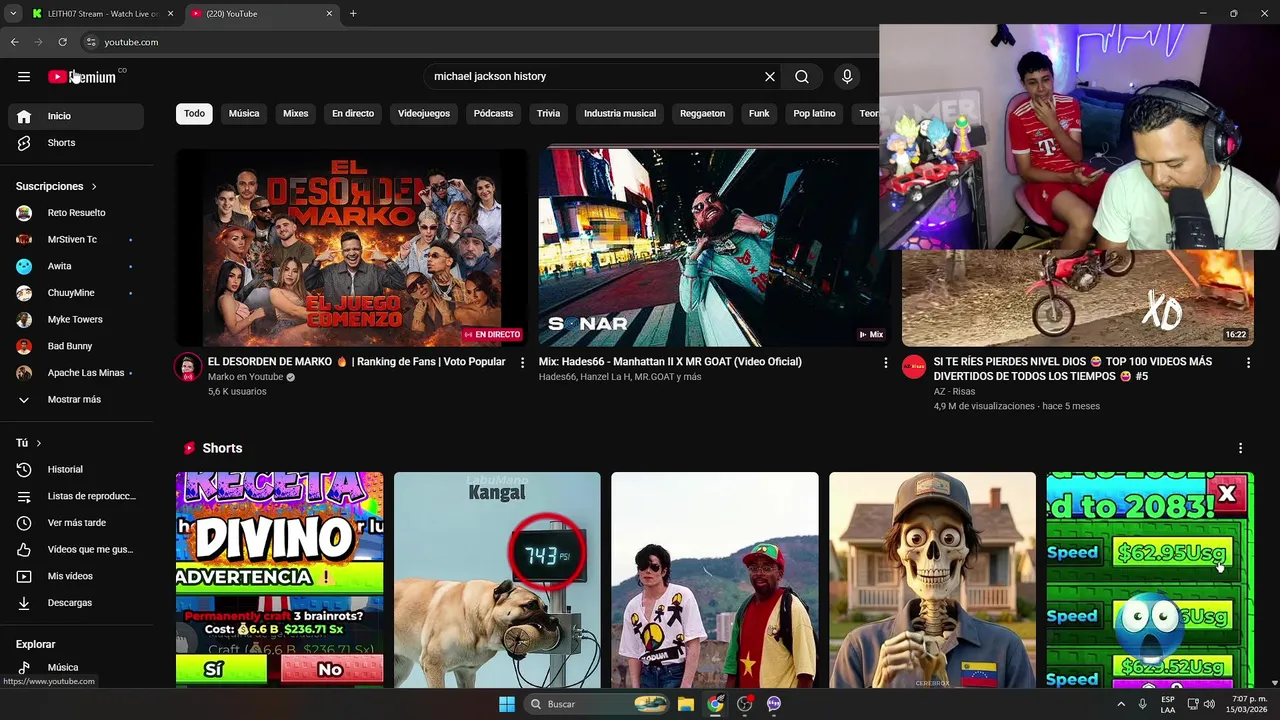Open options menu for Hades66 mix
The image size is (1280, 720).
tap(885, 363)
